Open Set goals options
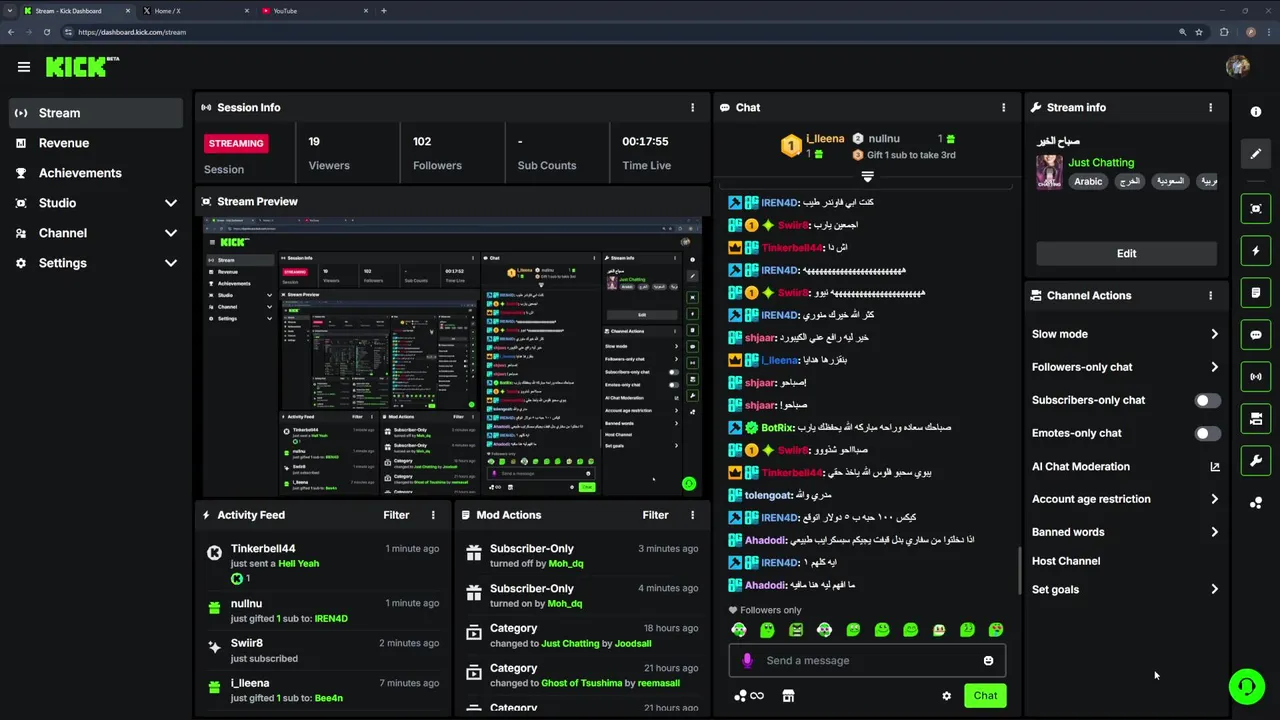 click(1126, 589)
